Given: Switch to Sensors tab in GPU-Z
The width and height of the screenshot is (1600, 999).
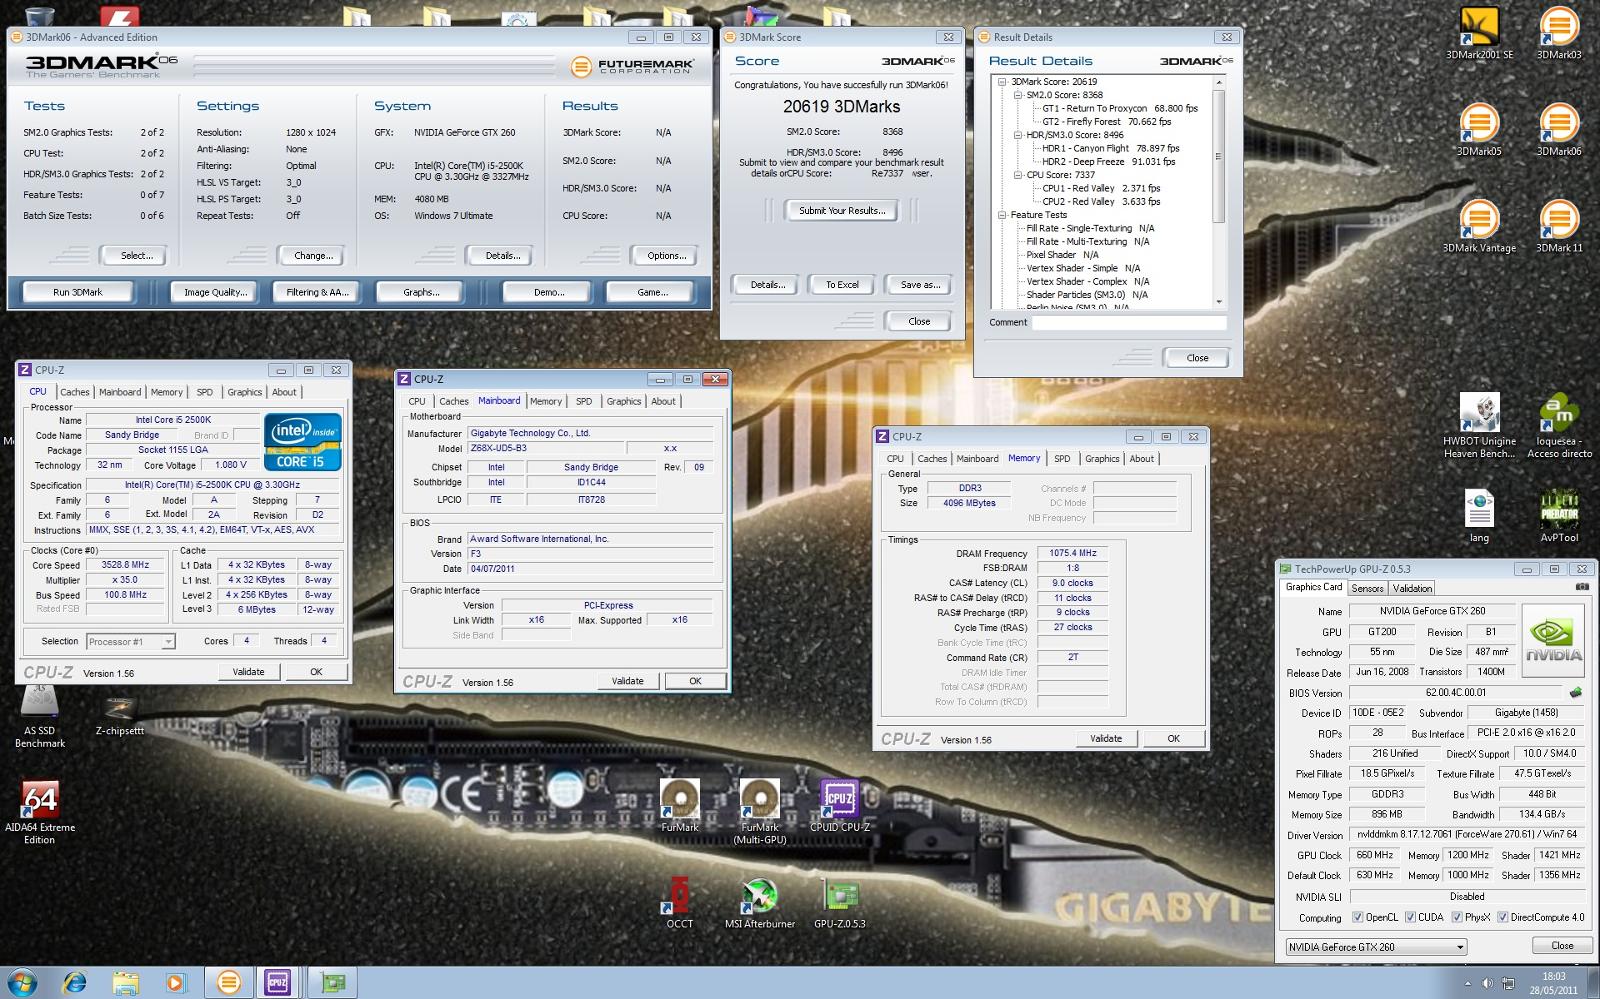Looking at the screenshot, I should click(x=1367, y=588).
